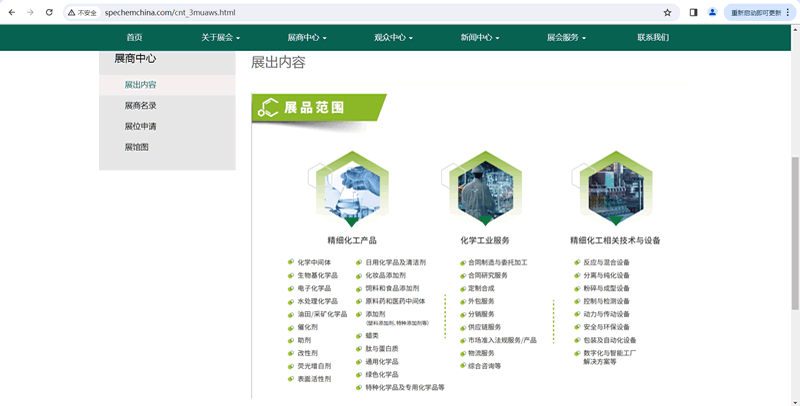The height and width of the screenshot is (406, 800).
Task: Click the browser back arrow
Action: coord(12,13)
